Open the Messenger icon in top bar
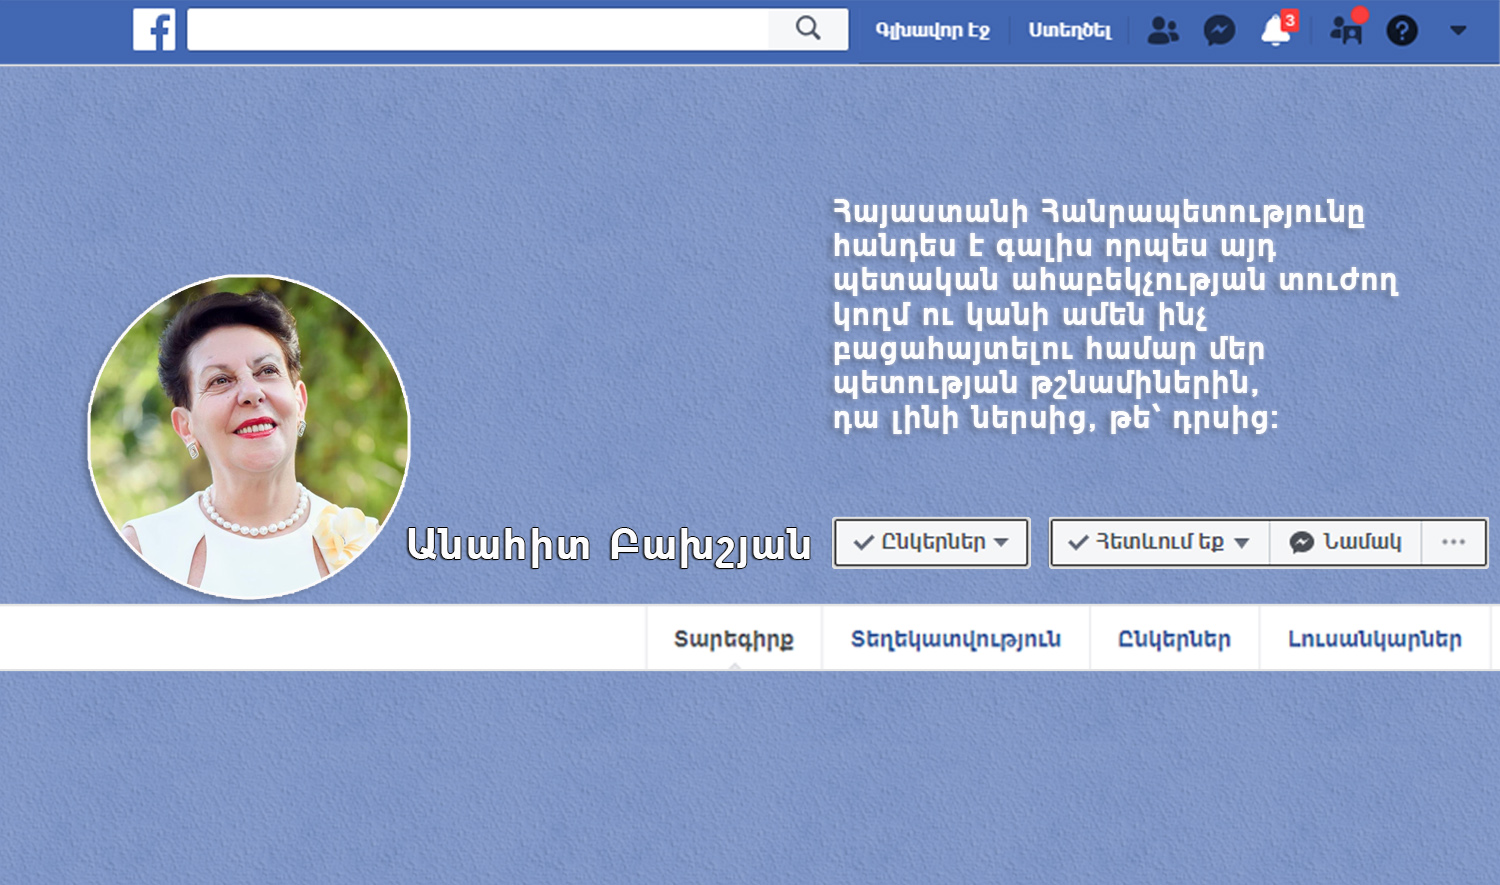The image size is (1500, 885). click(1219, 31)
